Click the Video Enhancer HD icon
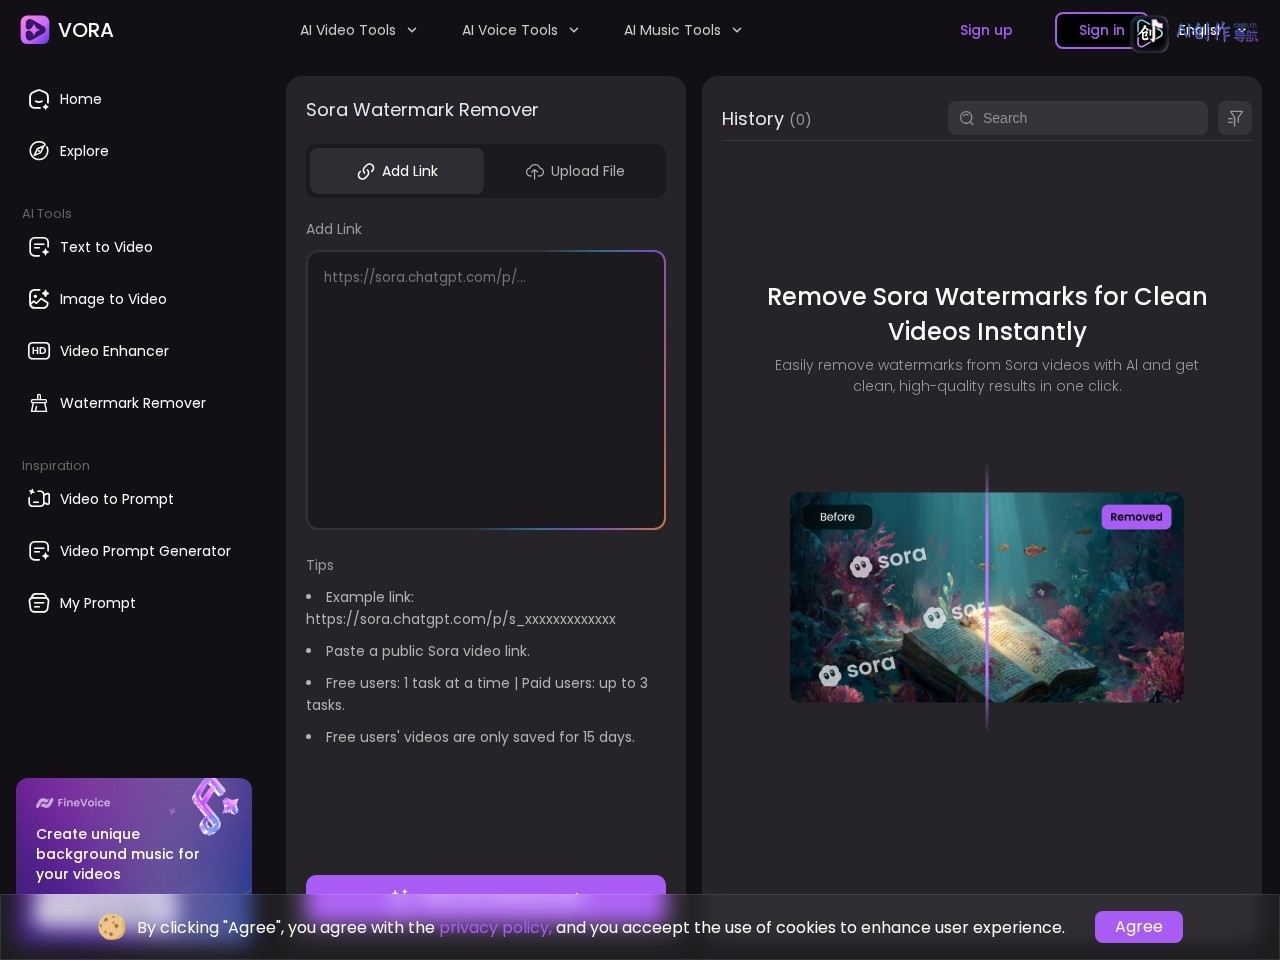Viewport: 1280px width, 960px height. (39, 351)
